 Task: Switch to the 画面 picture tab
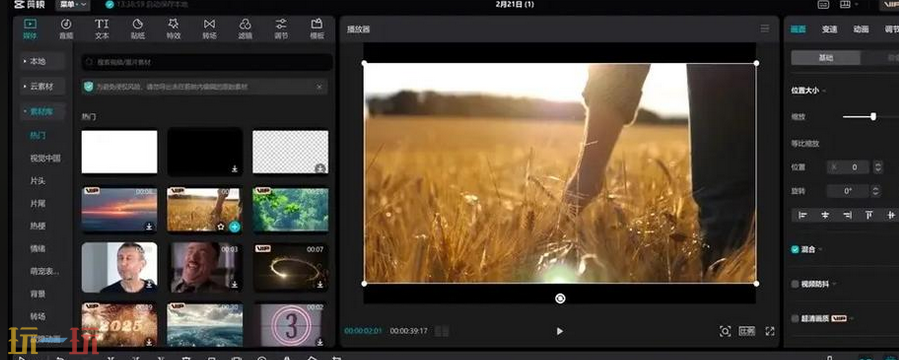tap(798, 29)
